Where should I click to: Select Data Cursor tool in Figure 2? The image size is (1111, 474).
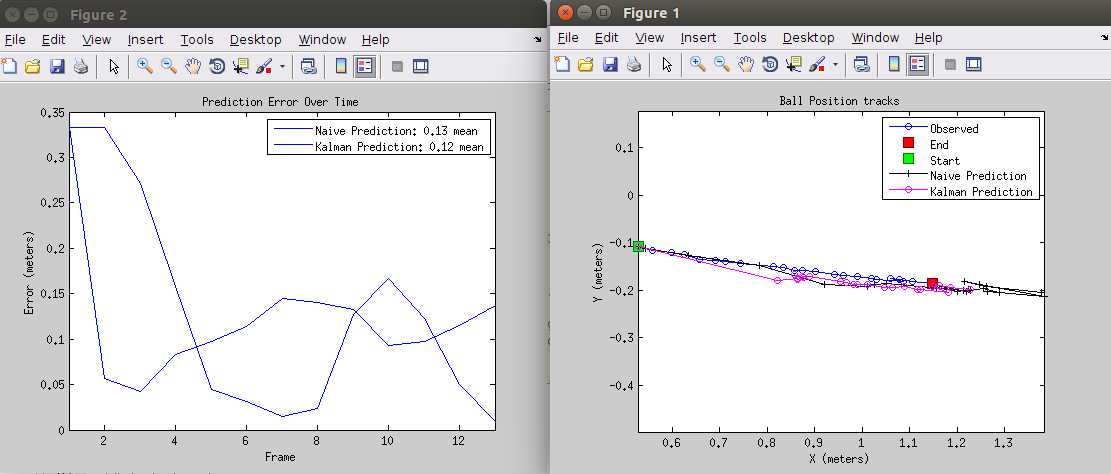241,67
